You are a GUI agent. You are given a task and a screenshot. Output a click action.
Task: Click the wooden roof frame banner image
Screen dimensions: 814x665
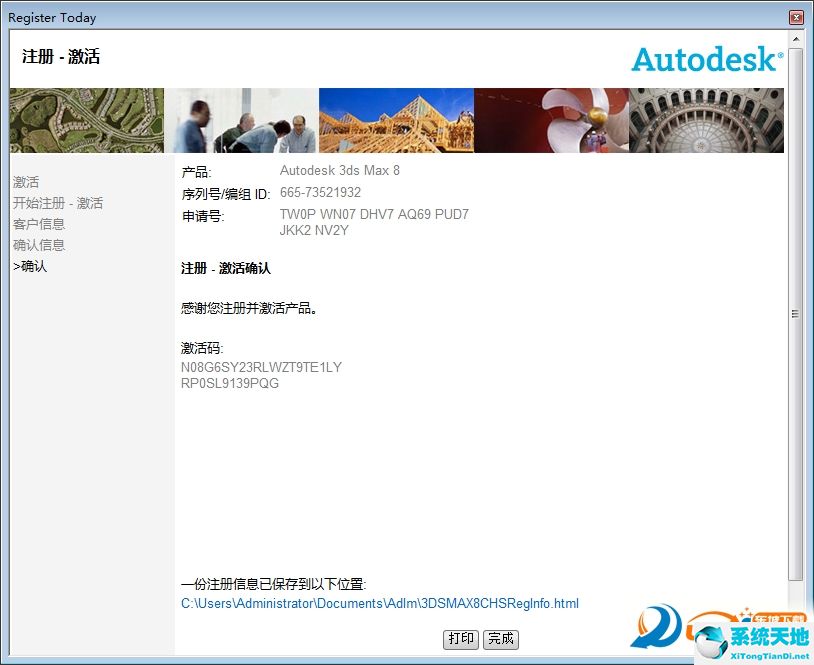(x=396, y=120)
